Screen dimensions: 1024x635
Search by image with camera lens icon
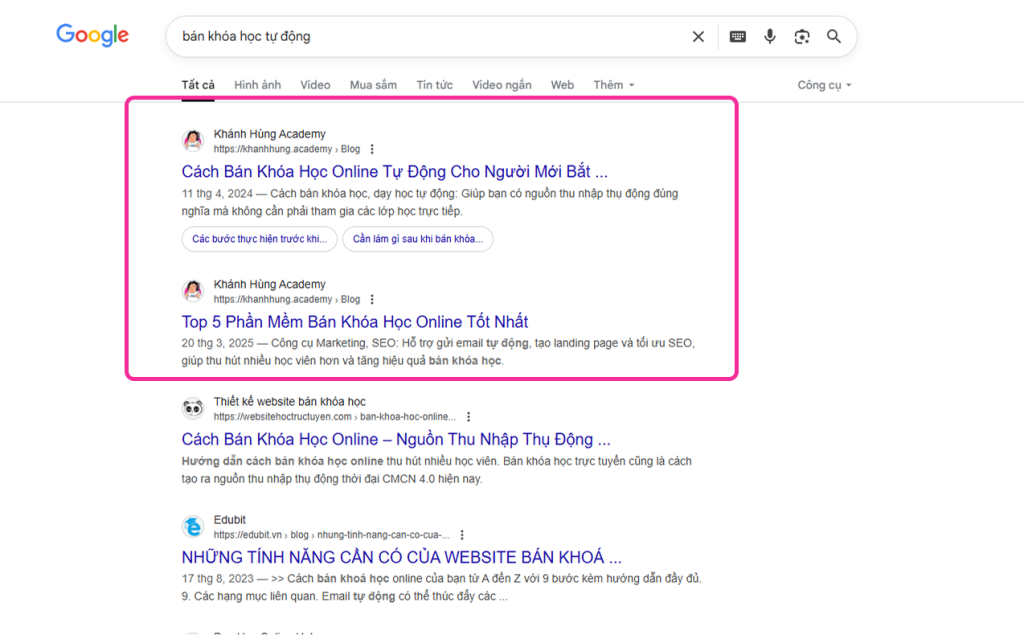point(802,37)
